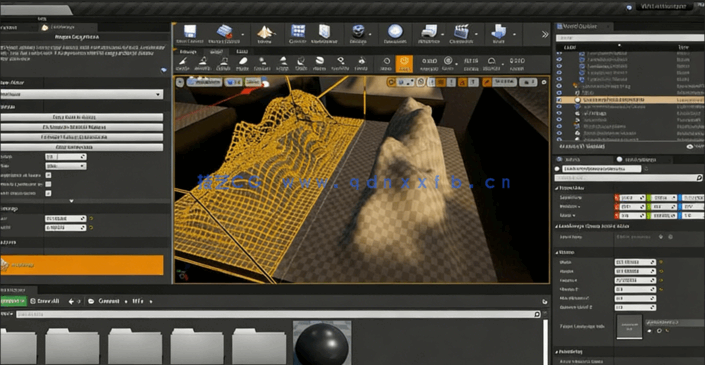
Task: Open Source Control dropdown arrow
Action: 243,34
